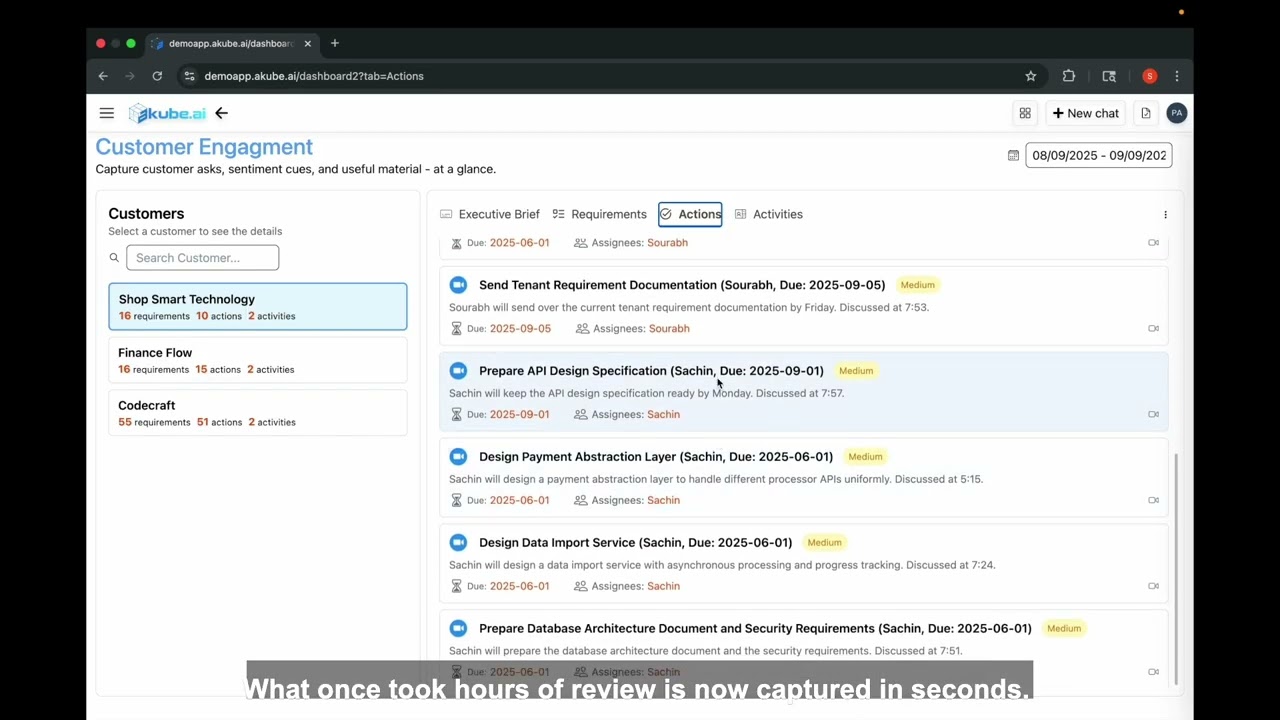This screenshot has height=720, width=1280.
Task: Select the Codecraft customer
Action: point(258,413)
